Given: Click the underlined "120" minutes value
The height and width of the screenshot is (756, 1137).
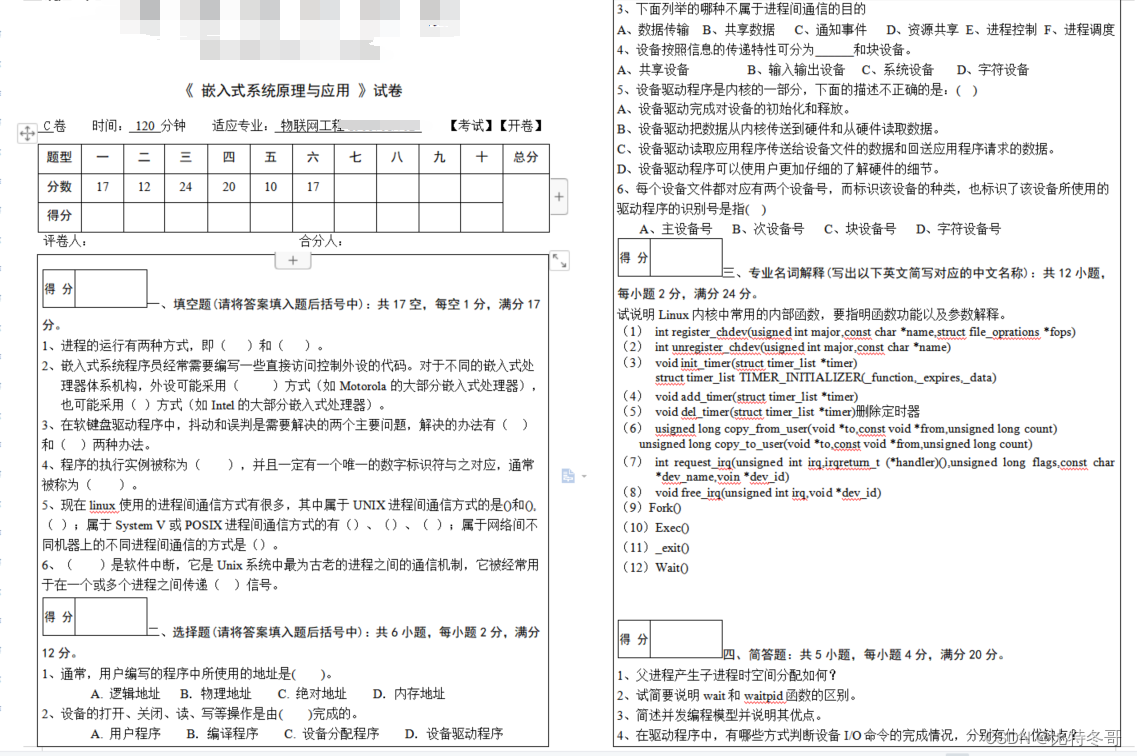Looking at the screenshot, I should click(145, 125).
